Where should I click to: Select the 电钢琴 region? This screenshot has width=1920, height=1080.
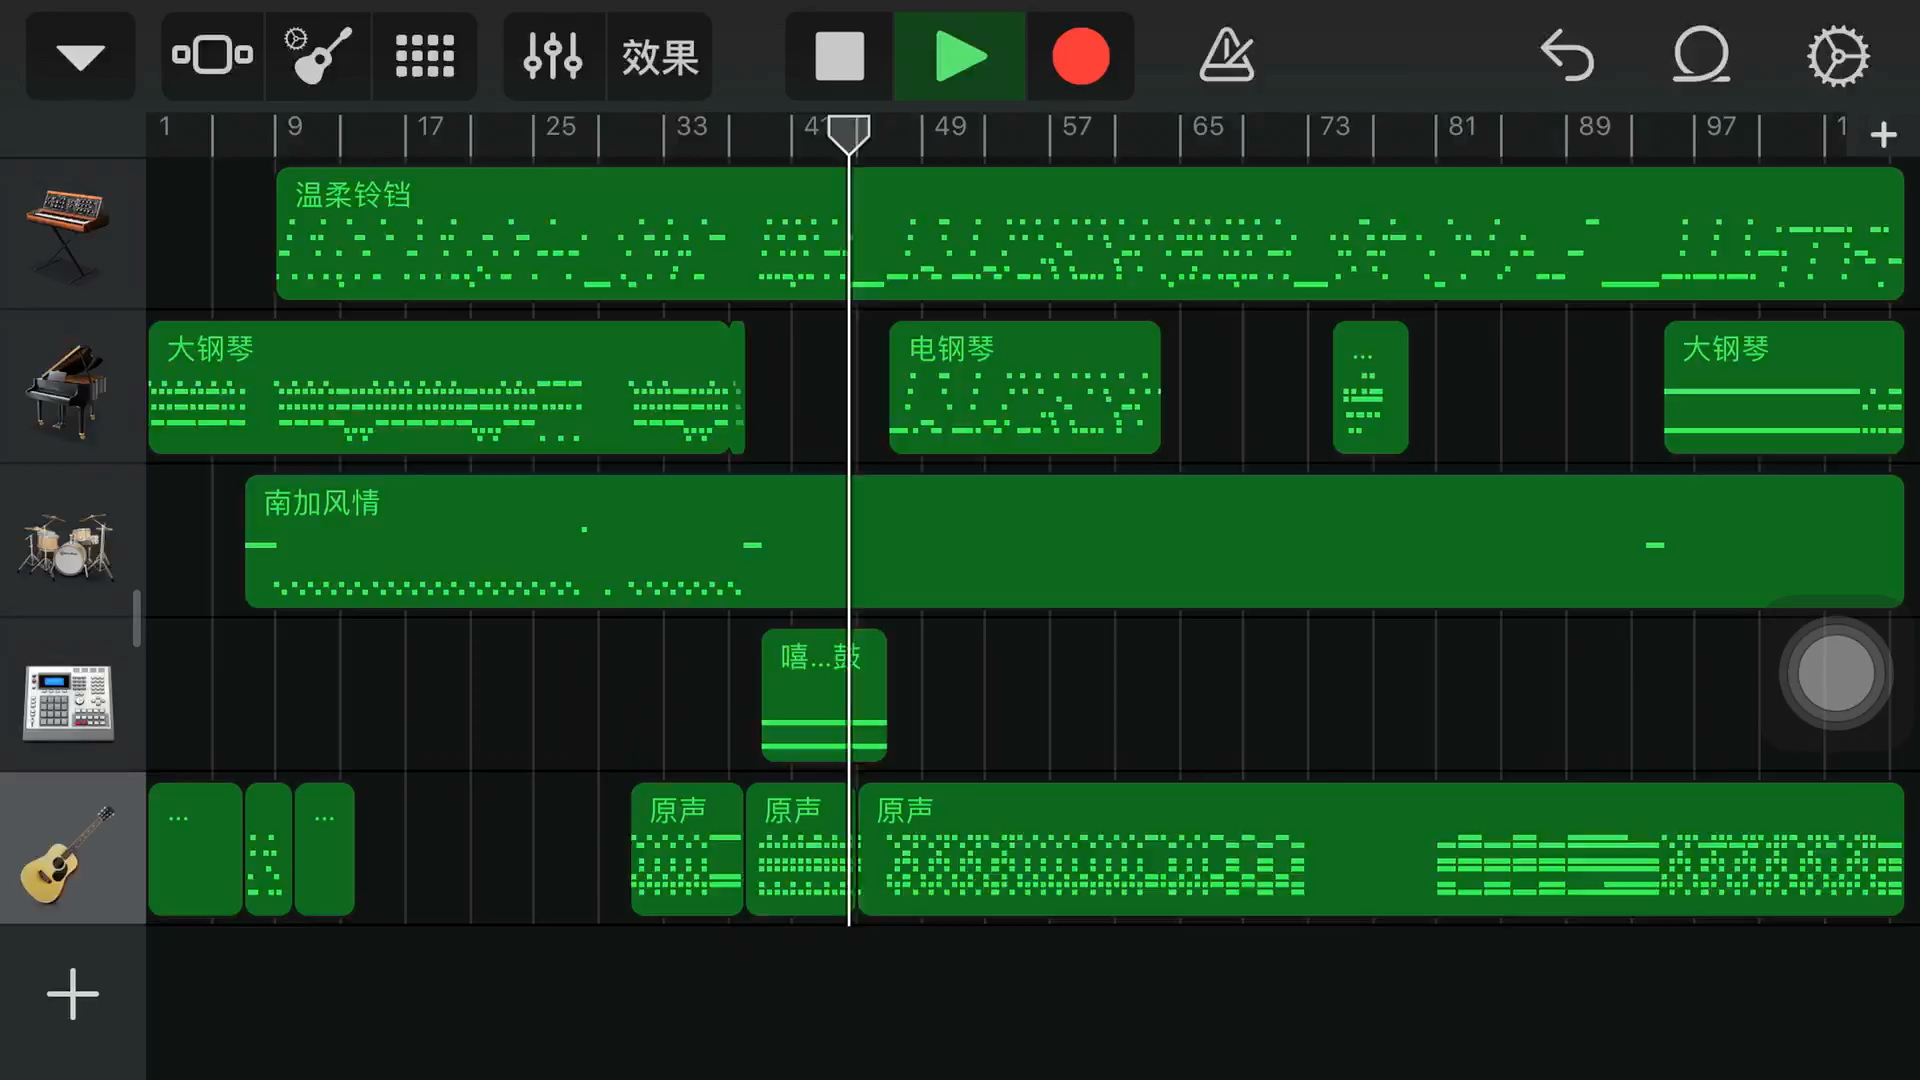click(x=1025, y=387)
